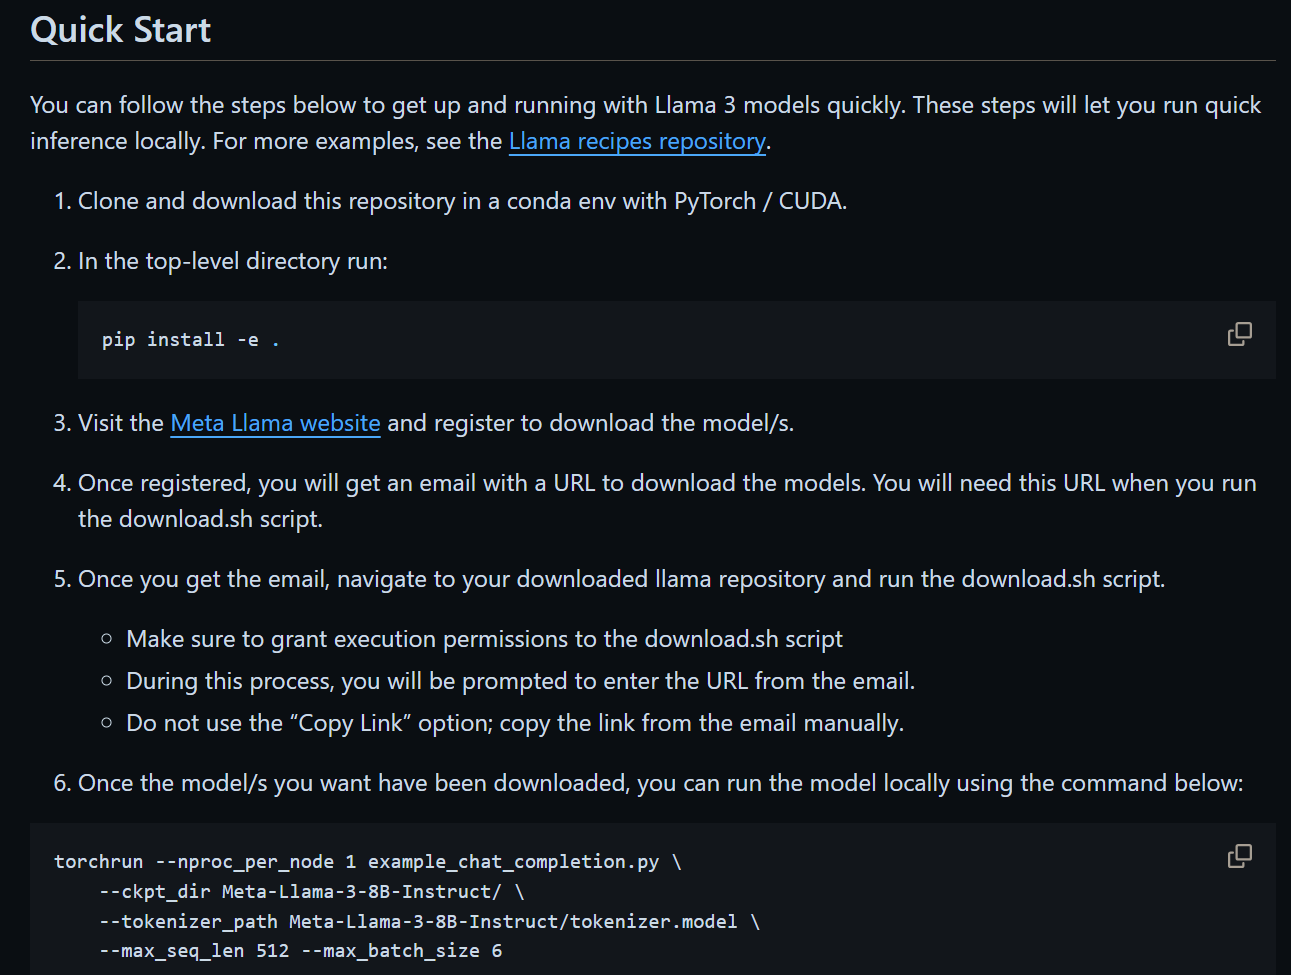The height and width of the screenshot is (975, 1291).
Task: Click the 'torchrun --nproc_per_node 1' code line
Action: pyautogui.click(x=368, y=862)
